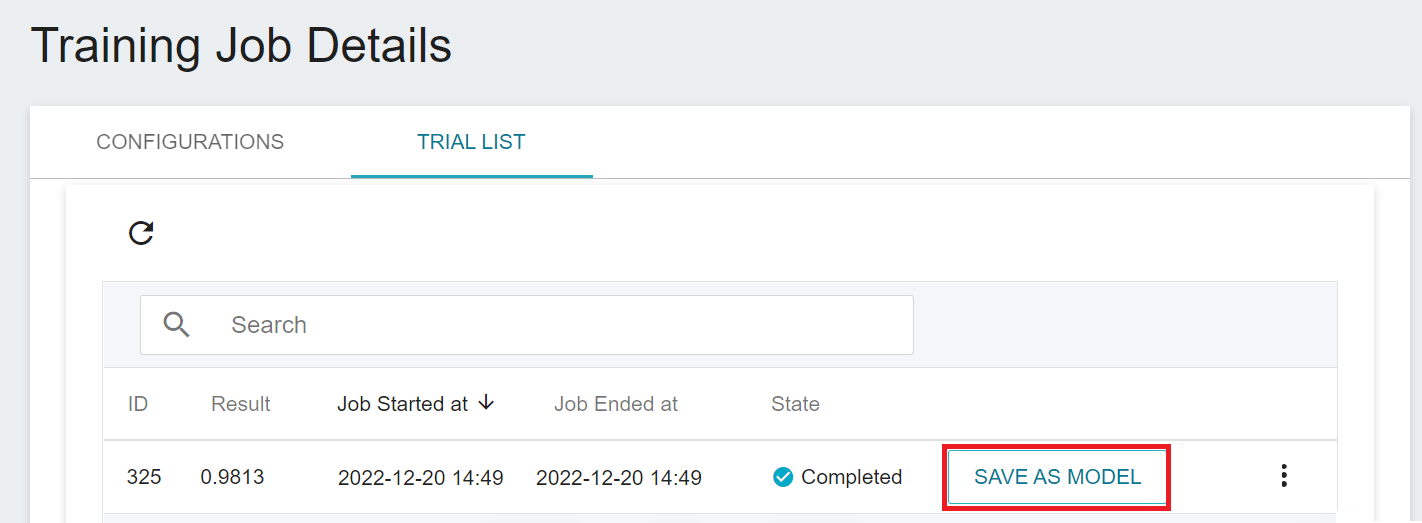
Task: Click the Training Job Details heading
Action: [x=241, y=46]
